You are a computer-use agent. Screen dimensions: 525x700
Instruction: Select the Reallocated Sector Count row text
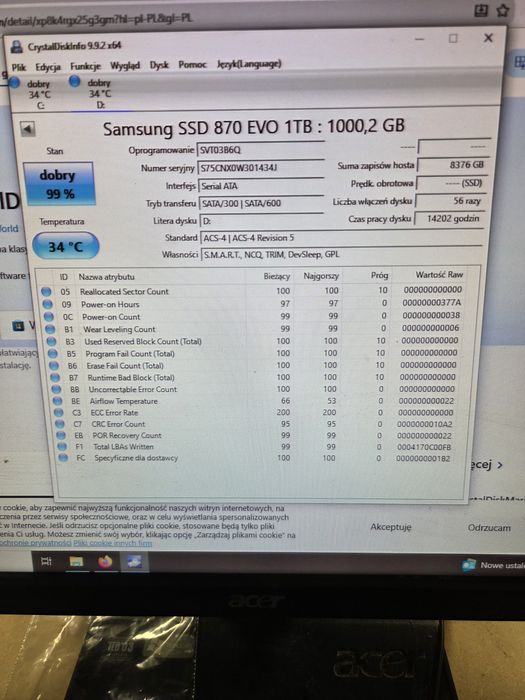pos(124,292)
